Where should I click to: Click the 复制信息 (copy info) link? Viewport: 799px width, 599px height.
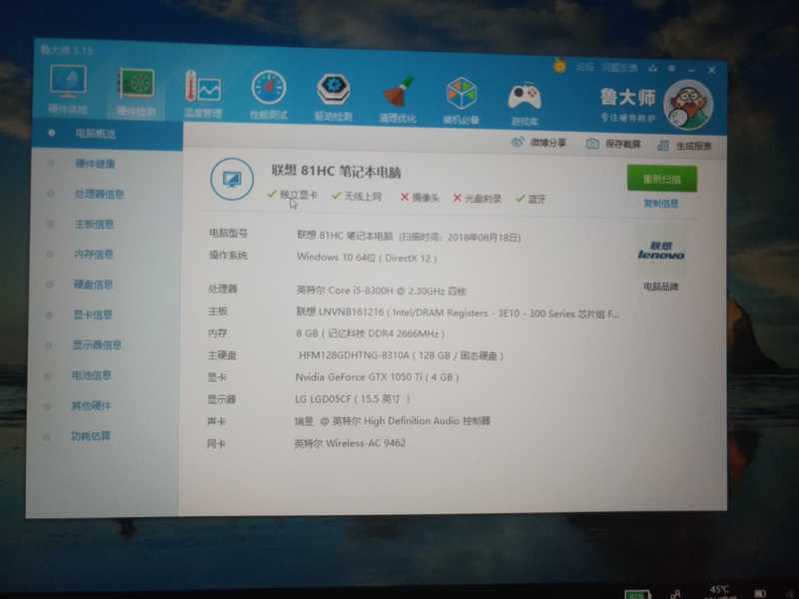[661, 204]
